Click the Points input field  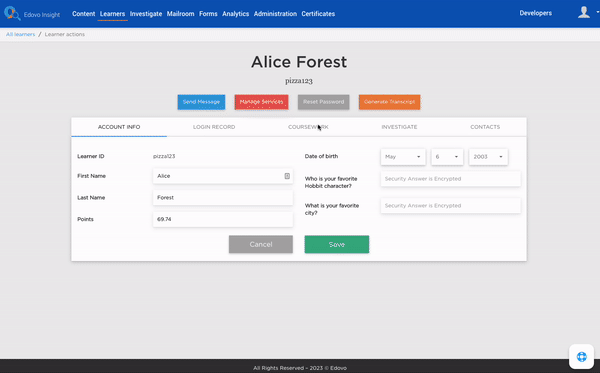click(x=223, y=219)
